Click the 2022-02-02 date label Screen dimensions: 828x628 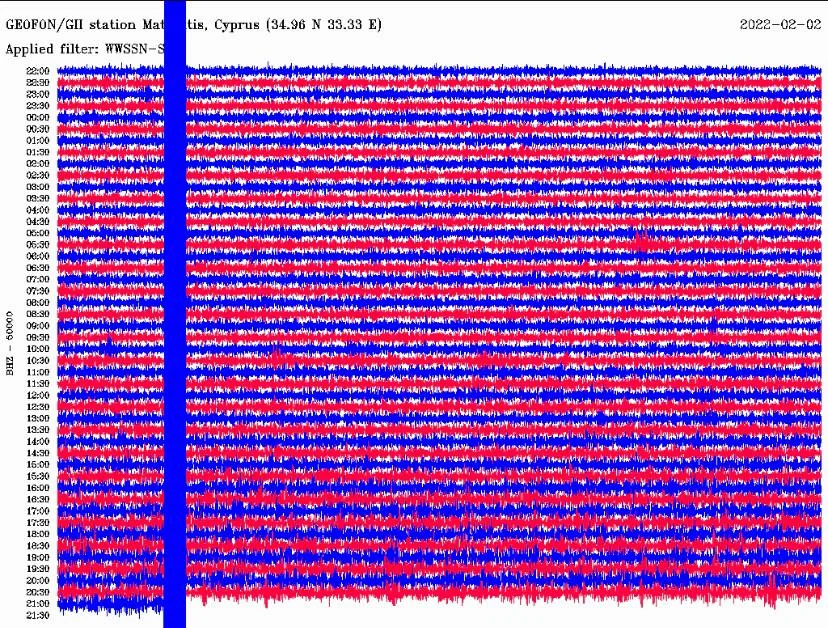[x=783, y=25]
